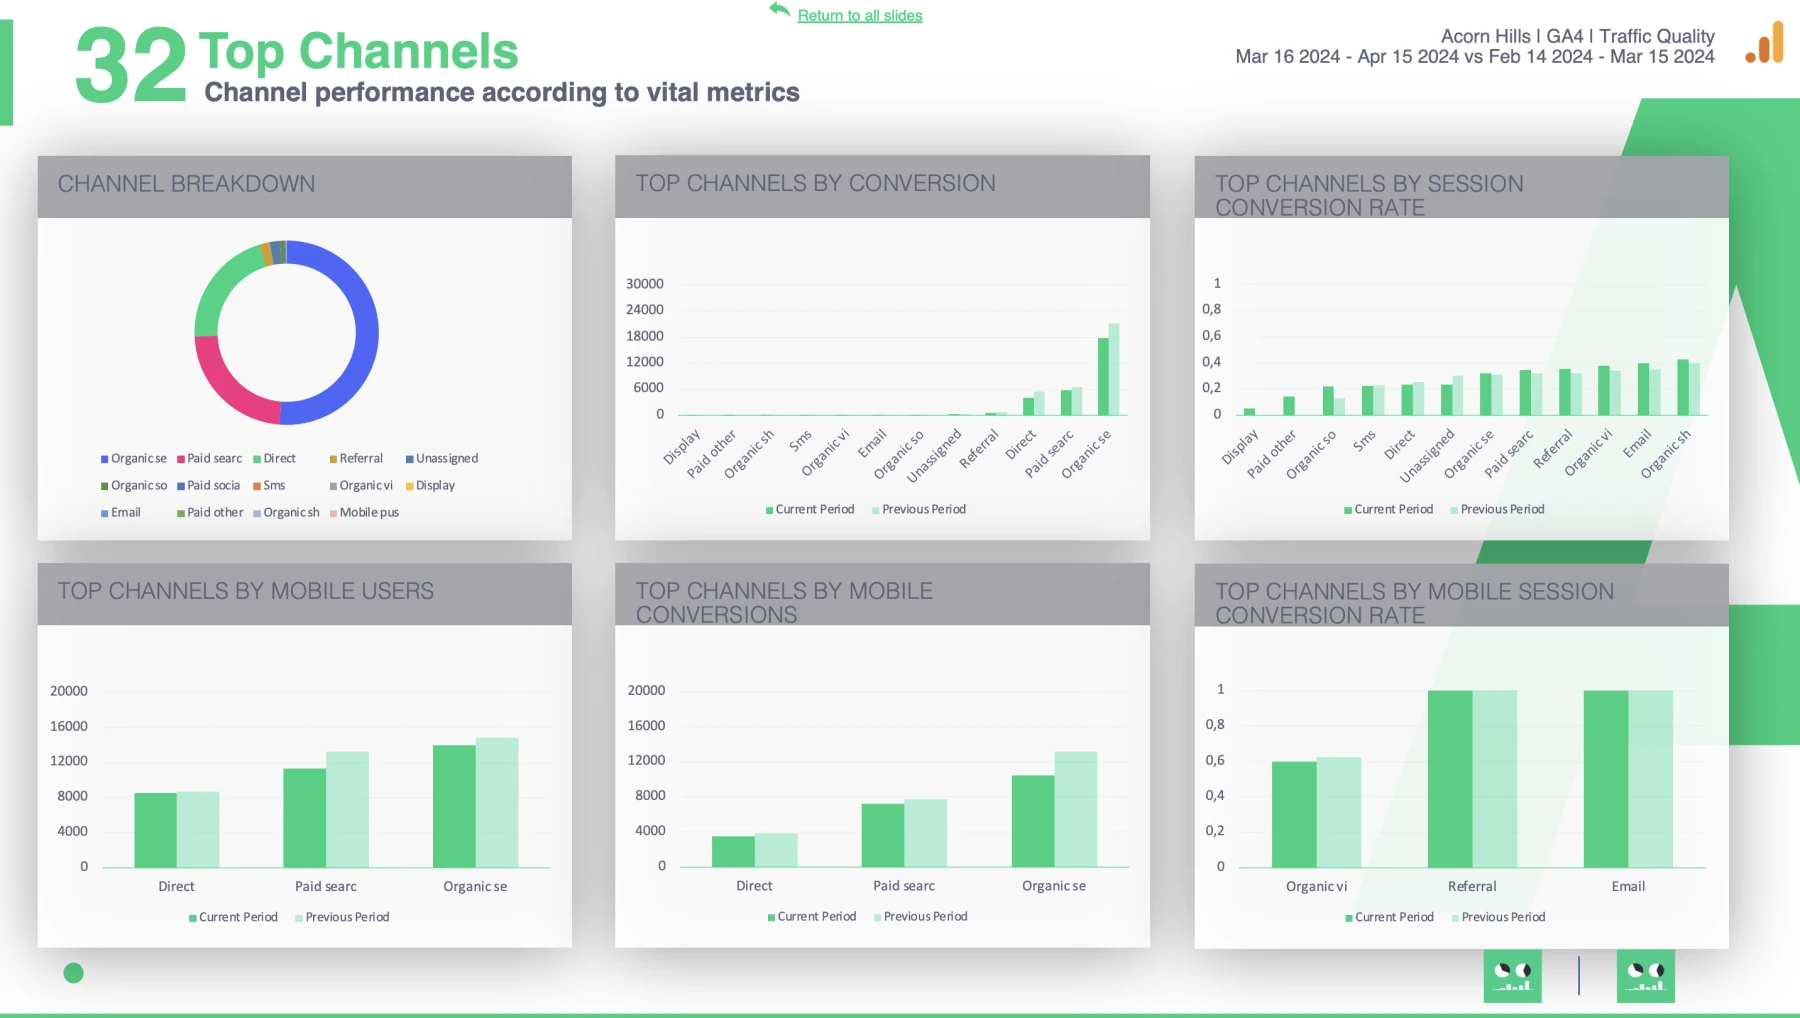Click the green segment of the donut chart
The width and height of the screenshot is (1800, 1018).
coord(220,283)
